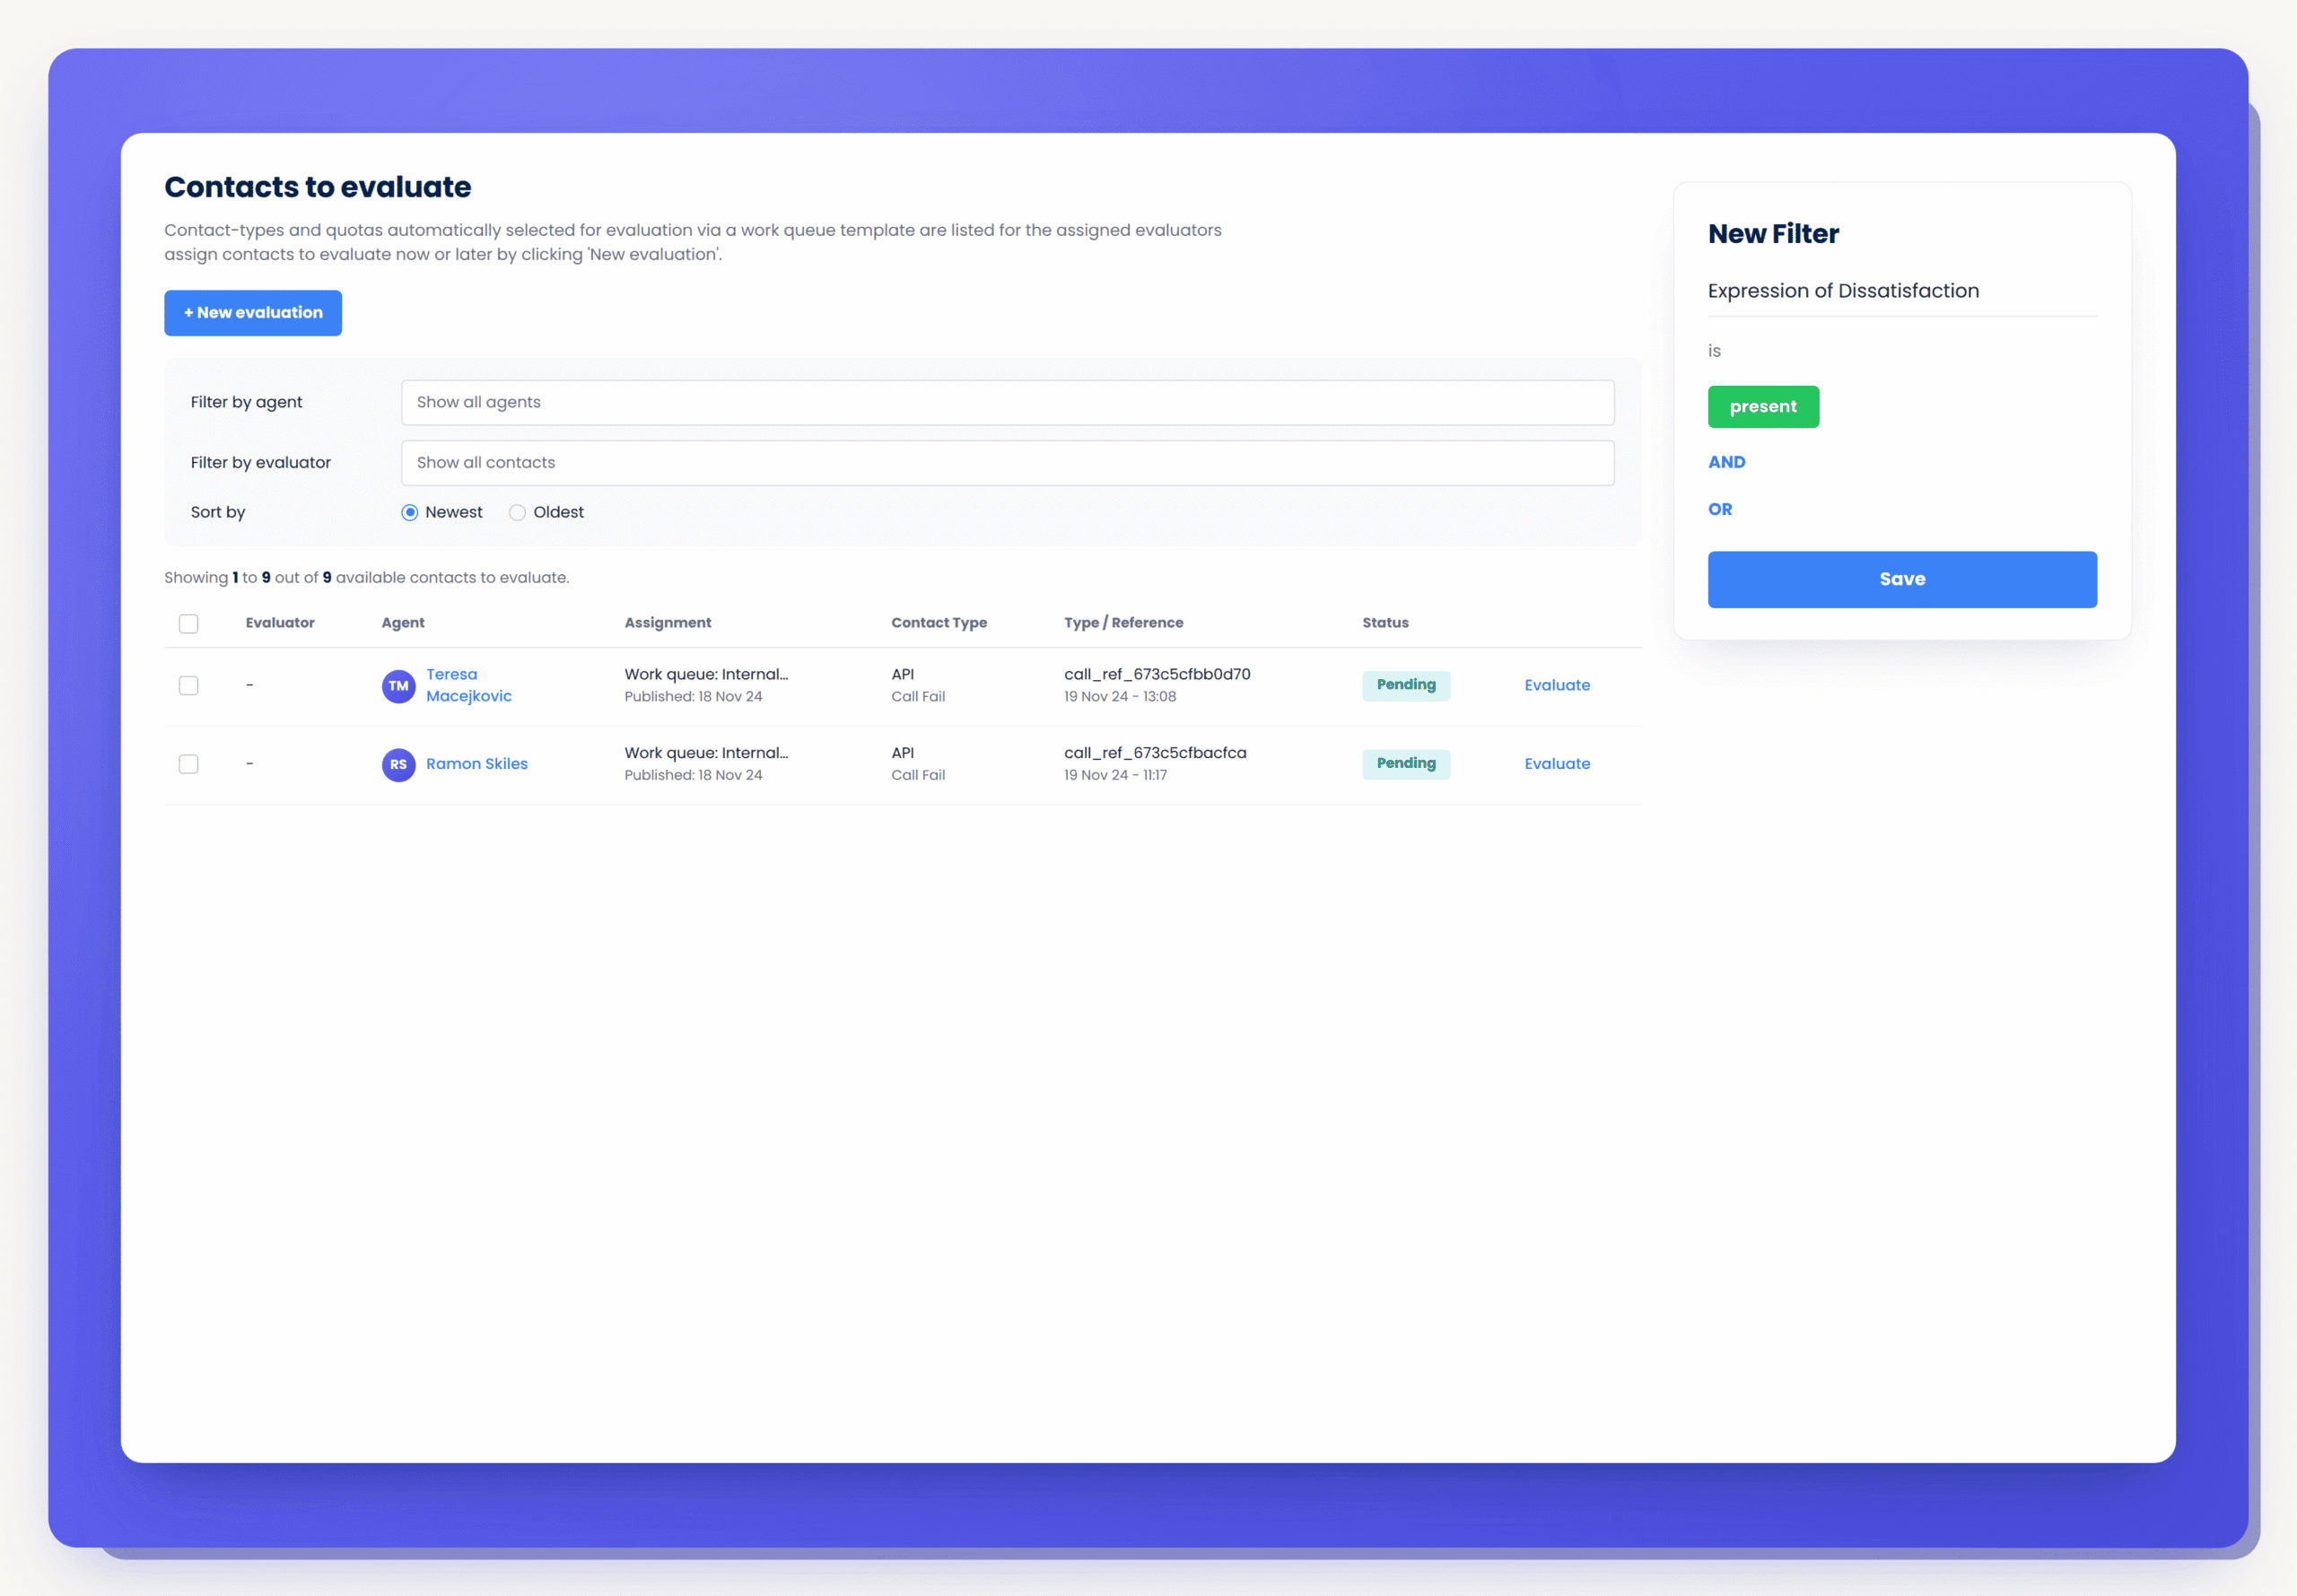
Task: Add an OR condition to the filter
Action: click(x=1720, y=509)
